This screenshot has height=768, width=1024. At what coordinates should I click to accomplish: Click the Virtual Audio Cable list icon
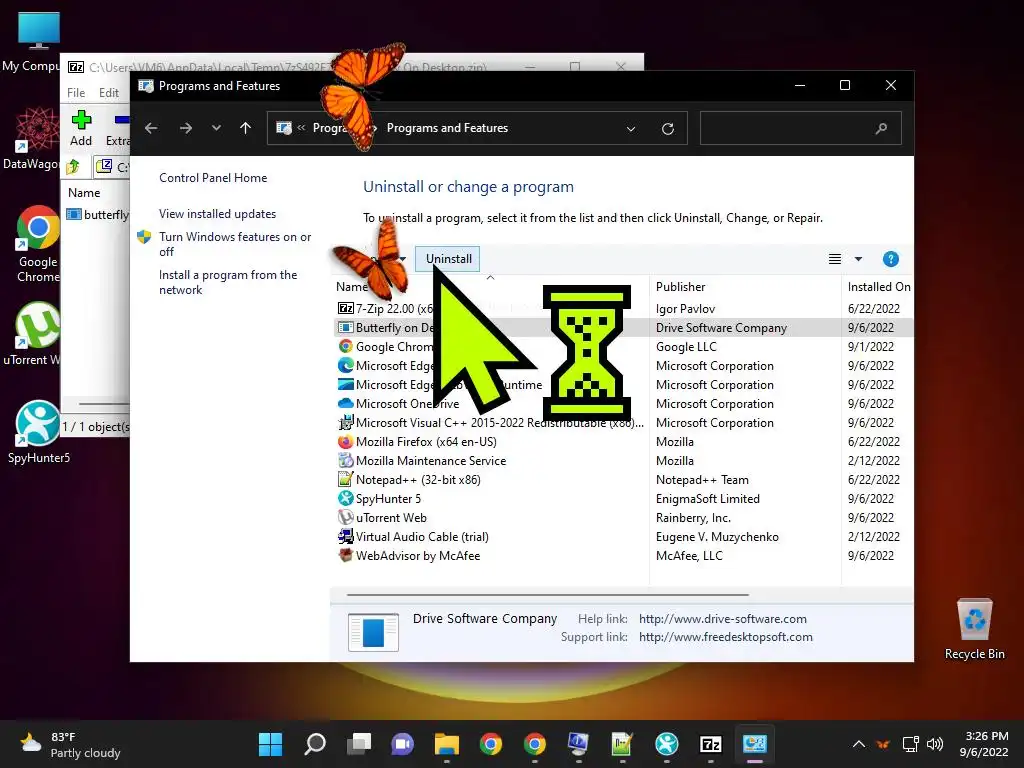[x=345, y=536]
